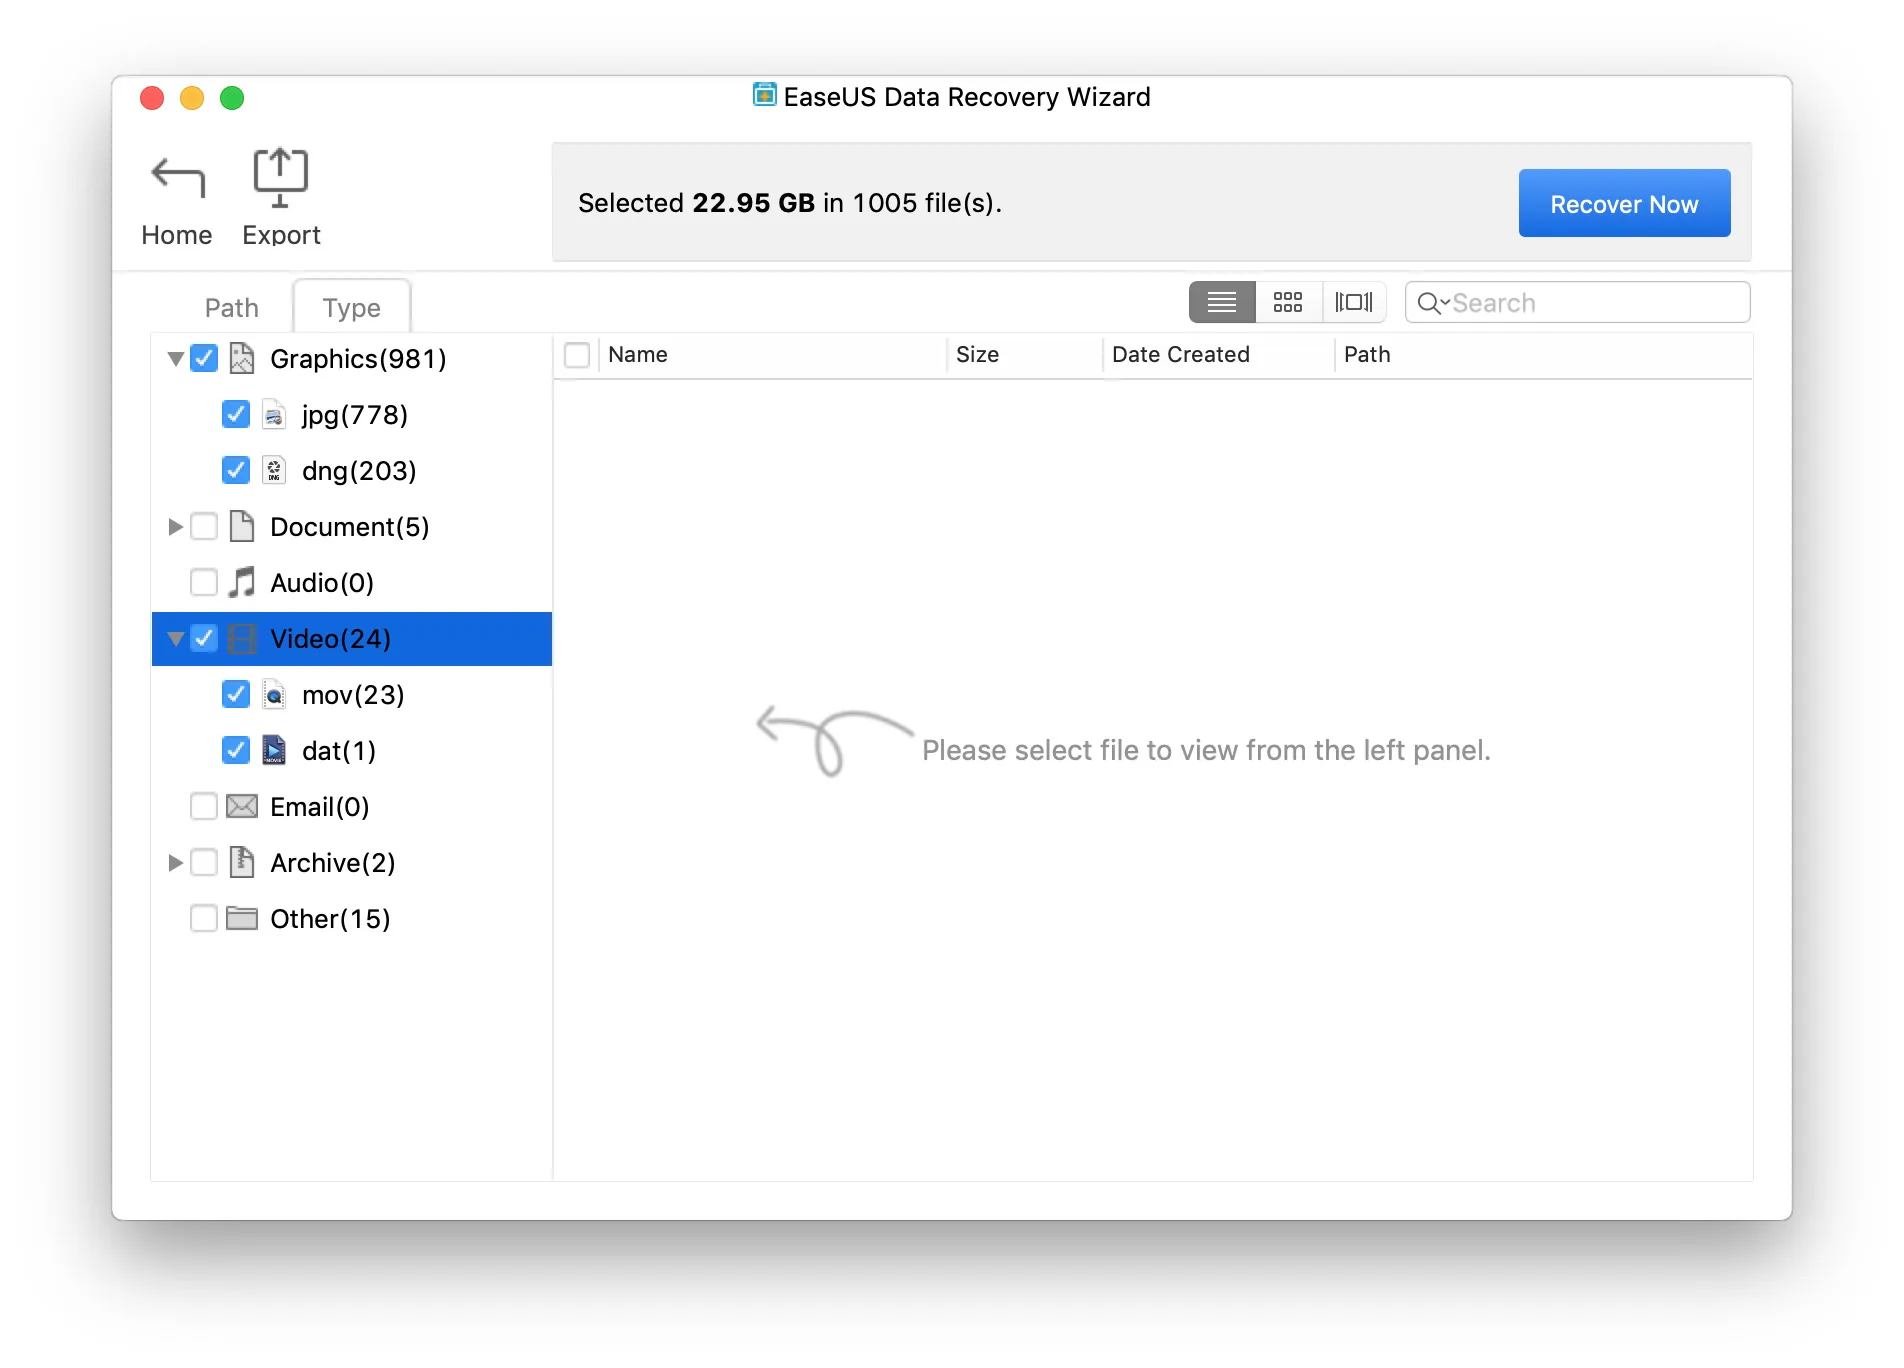Check the Email(0) checkbox
Screen dimensions: 1904x1368
(x=204, y=806)
